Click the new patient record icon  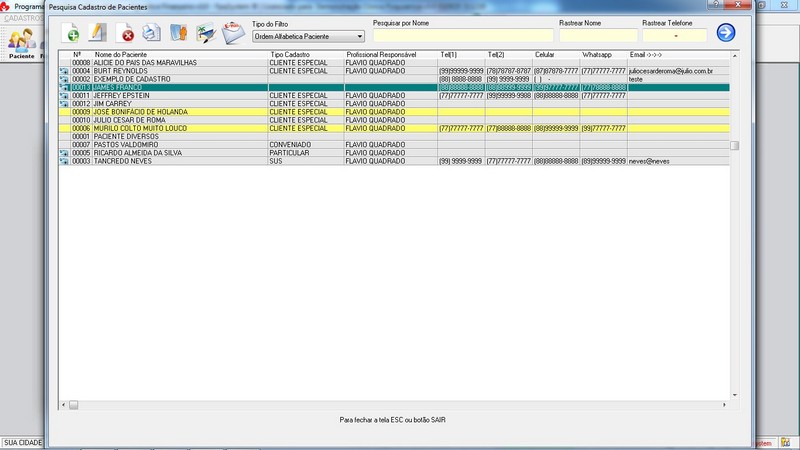tap(71, 33)
